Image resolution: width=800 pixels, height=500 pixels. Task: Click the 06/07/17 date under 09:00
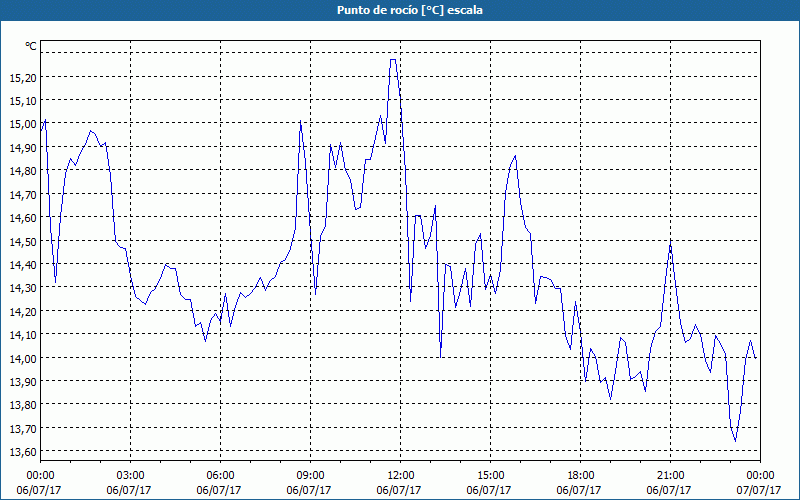(309, 490)
